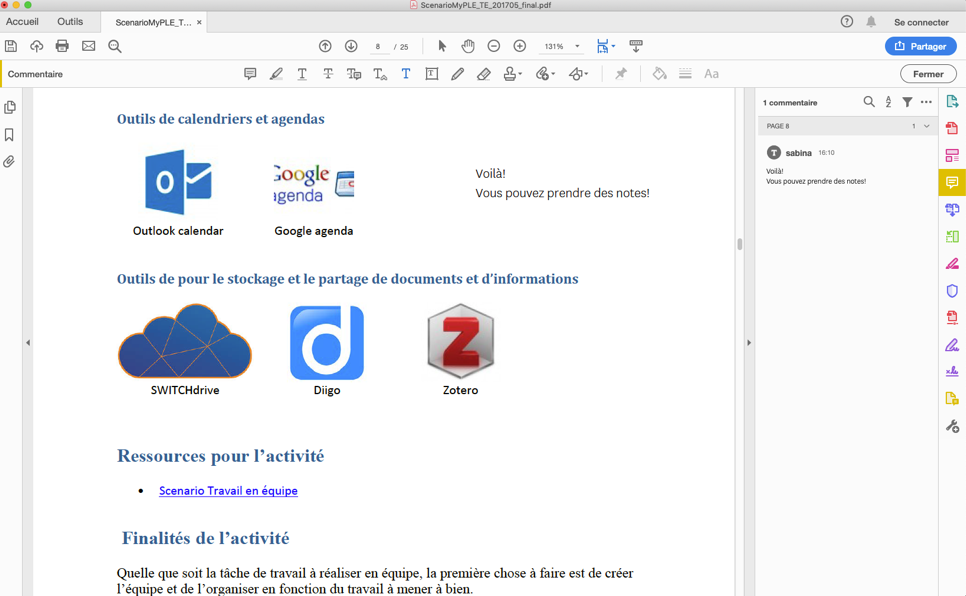This screenshot has width=966, height=596.
Task: Select the eraser tool
Action: pyautogui.click(x=483, y=74)
